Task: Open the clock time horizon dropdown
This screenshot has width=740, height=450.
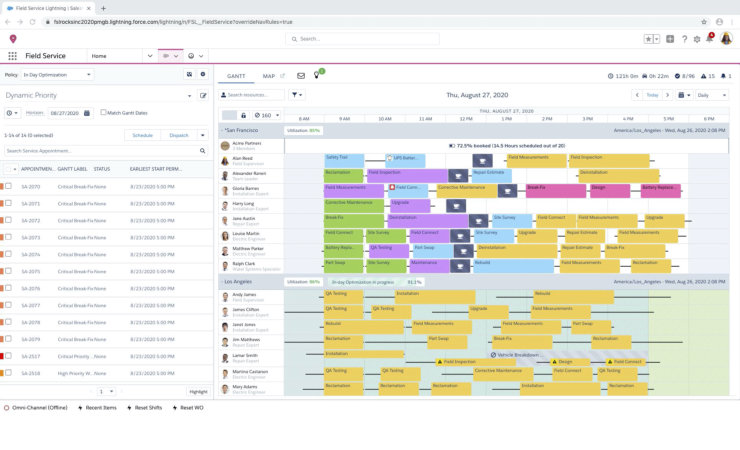Action: click(12, 113)
